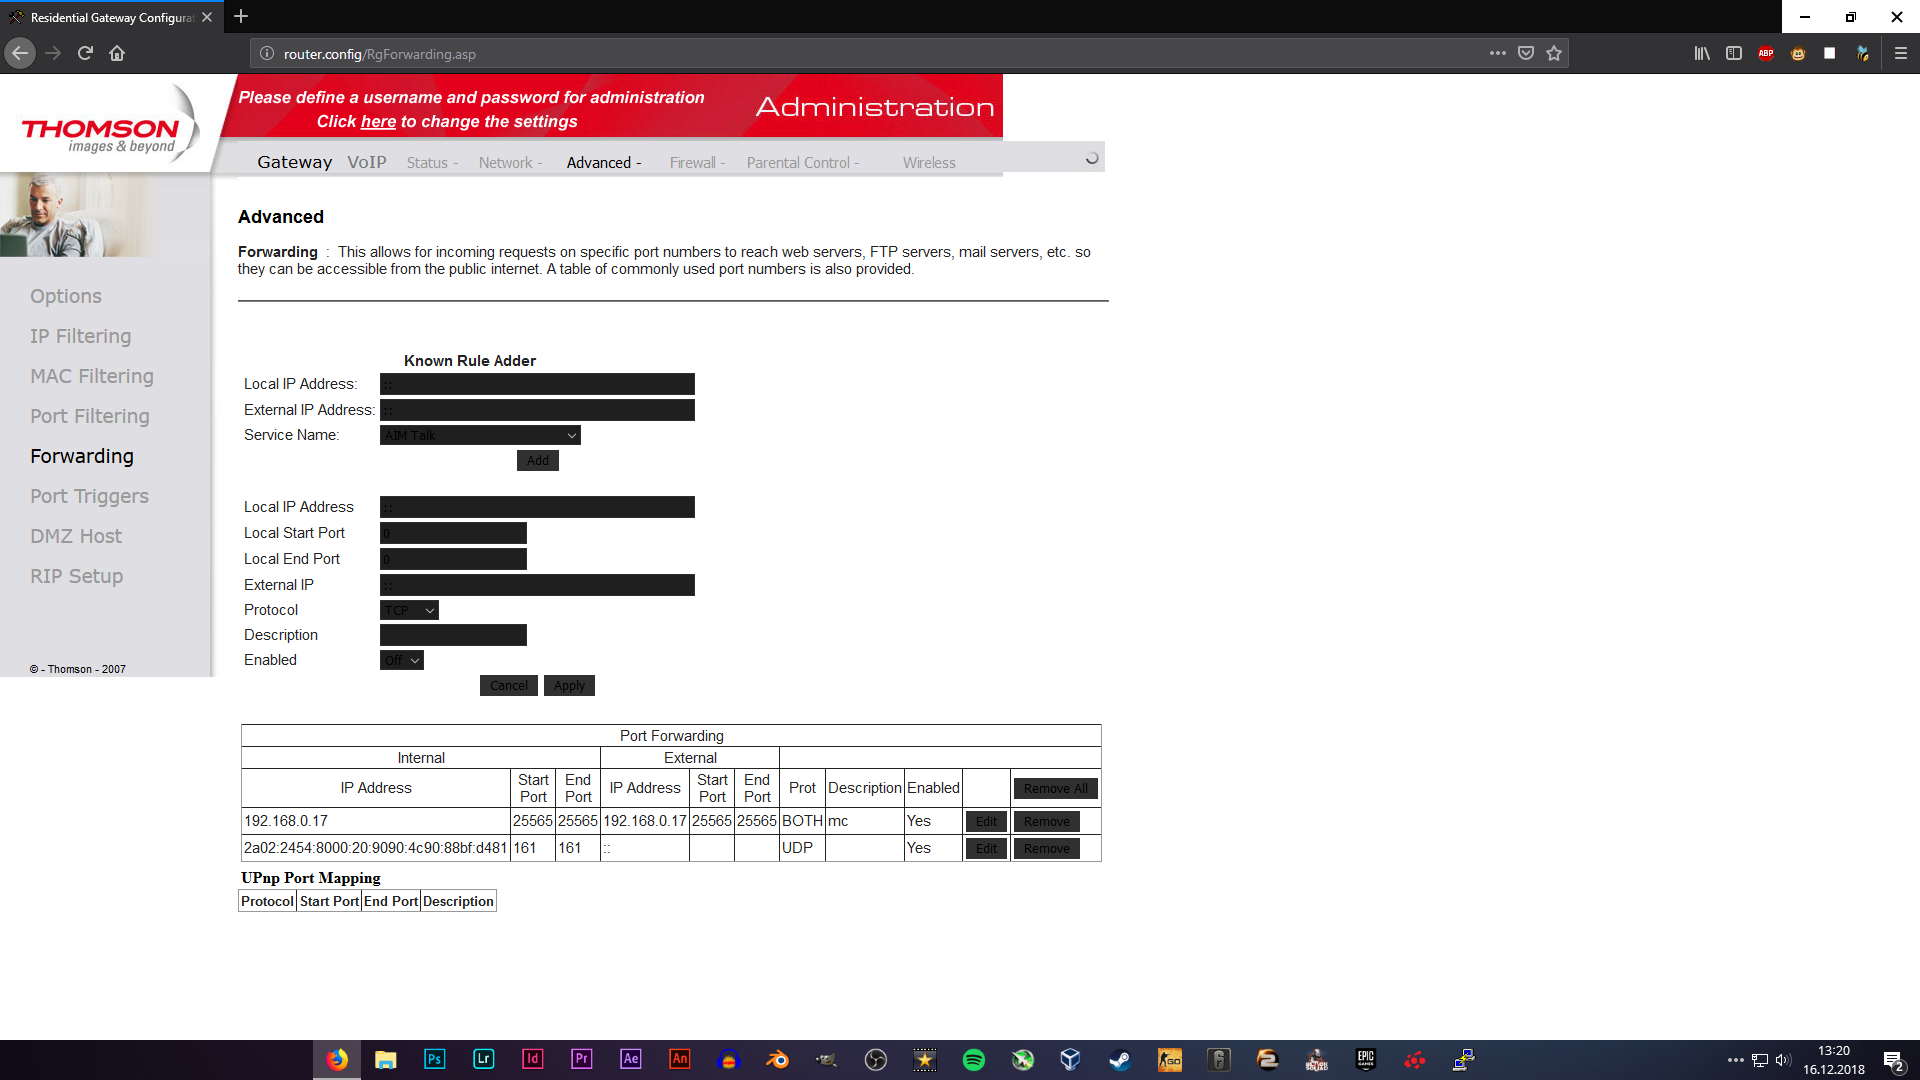Open the Adblock Plus extension
1920x1080 pixels.
coord(1765,53)
